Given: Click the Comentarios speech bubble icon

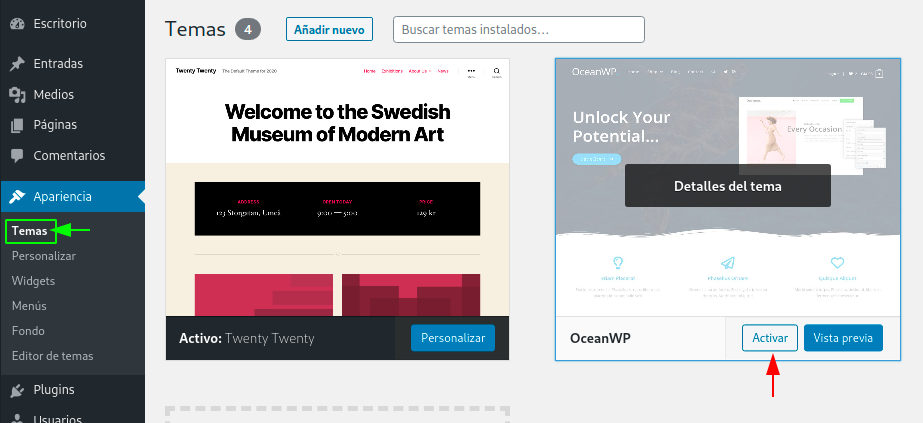Looking at the screenshot, I should (17, 156).
